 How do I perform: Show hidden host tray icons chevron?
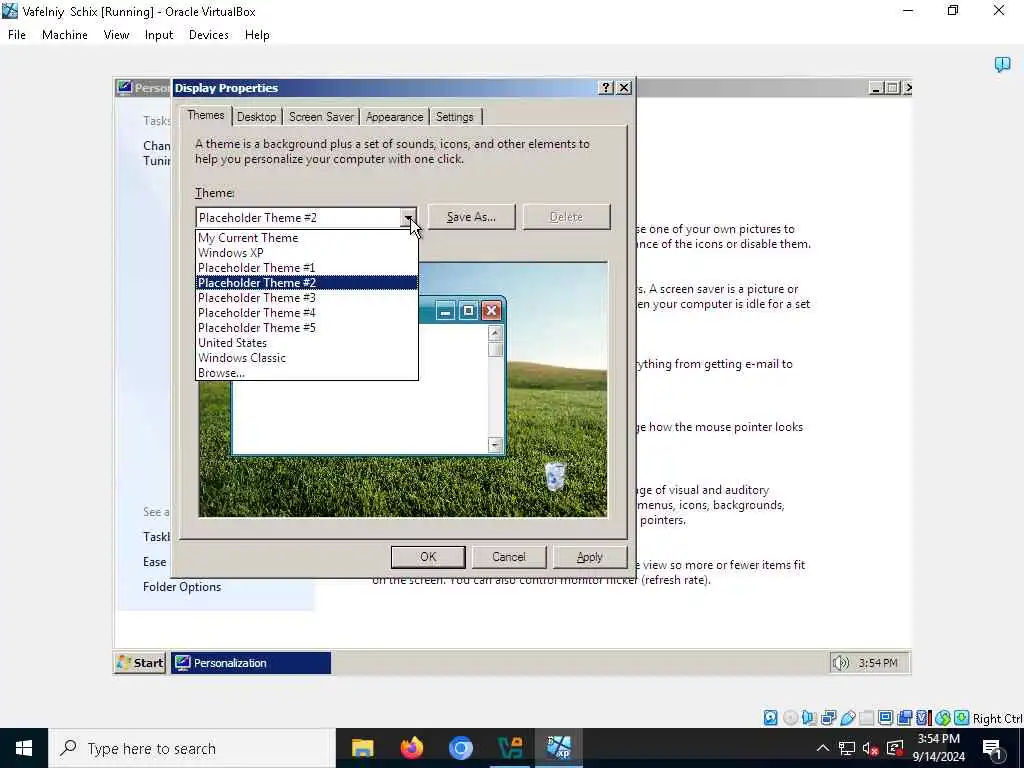(x=823, y=748)
